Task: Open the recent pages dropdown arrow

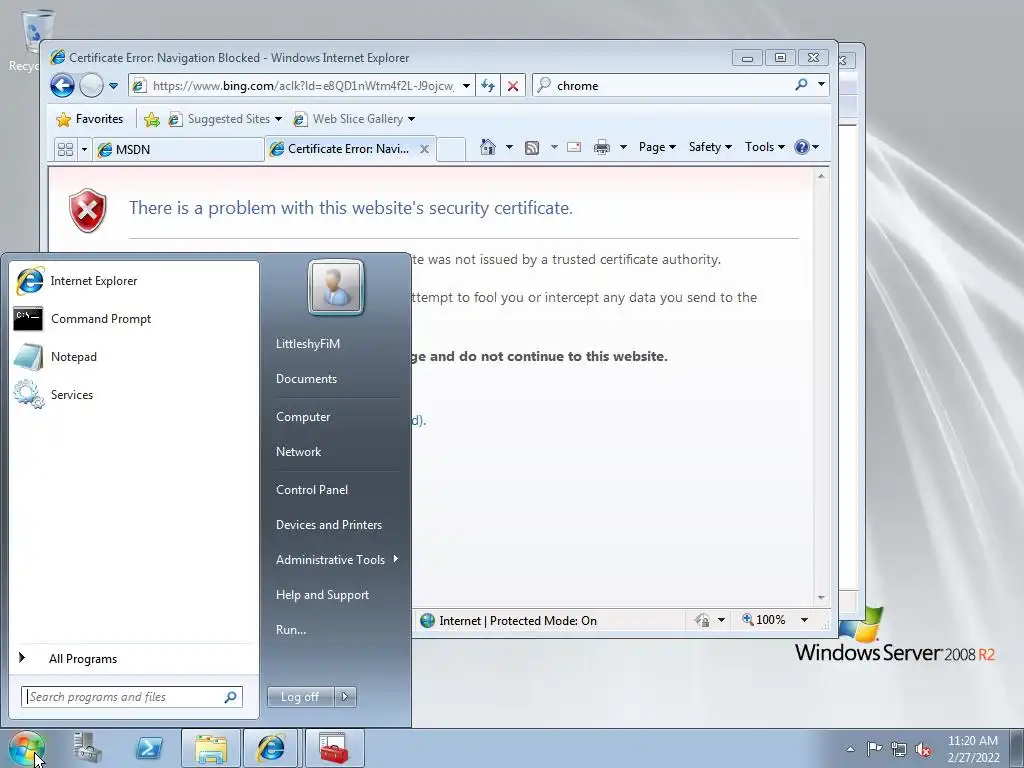Action: (x=113, y=86)
